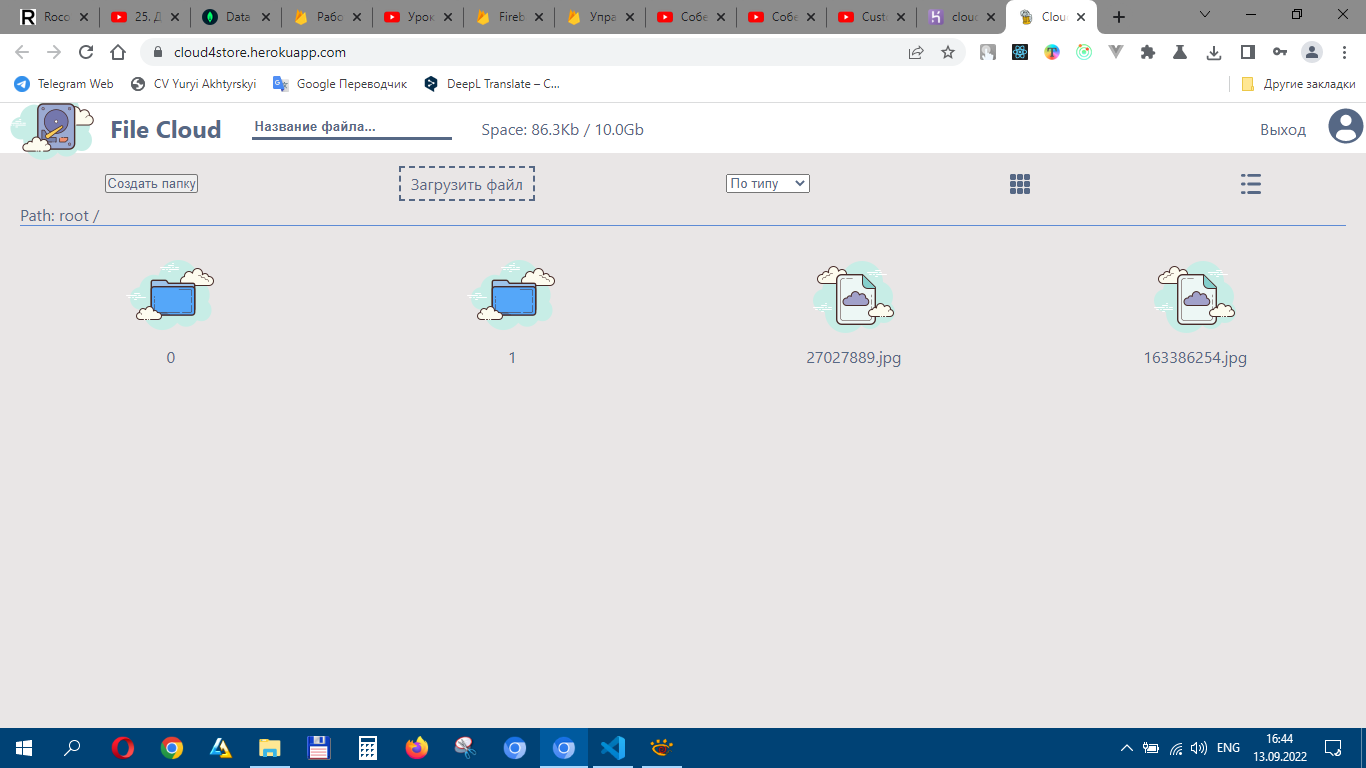1366x768 pixels.
Task: Switch to grid view of files
Action: 1019,184
